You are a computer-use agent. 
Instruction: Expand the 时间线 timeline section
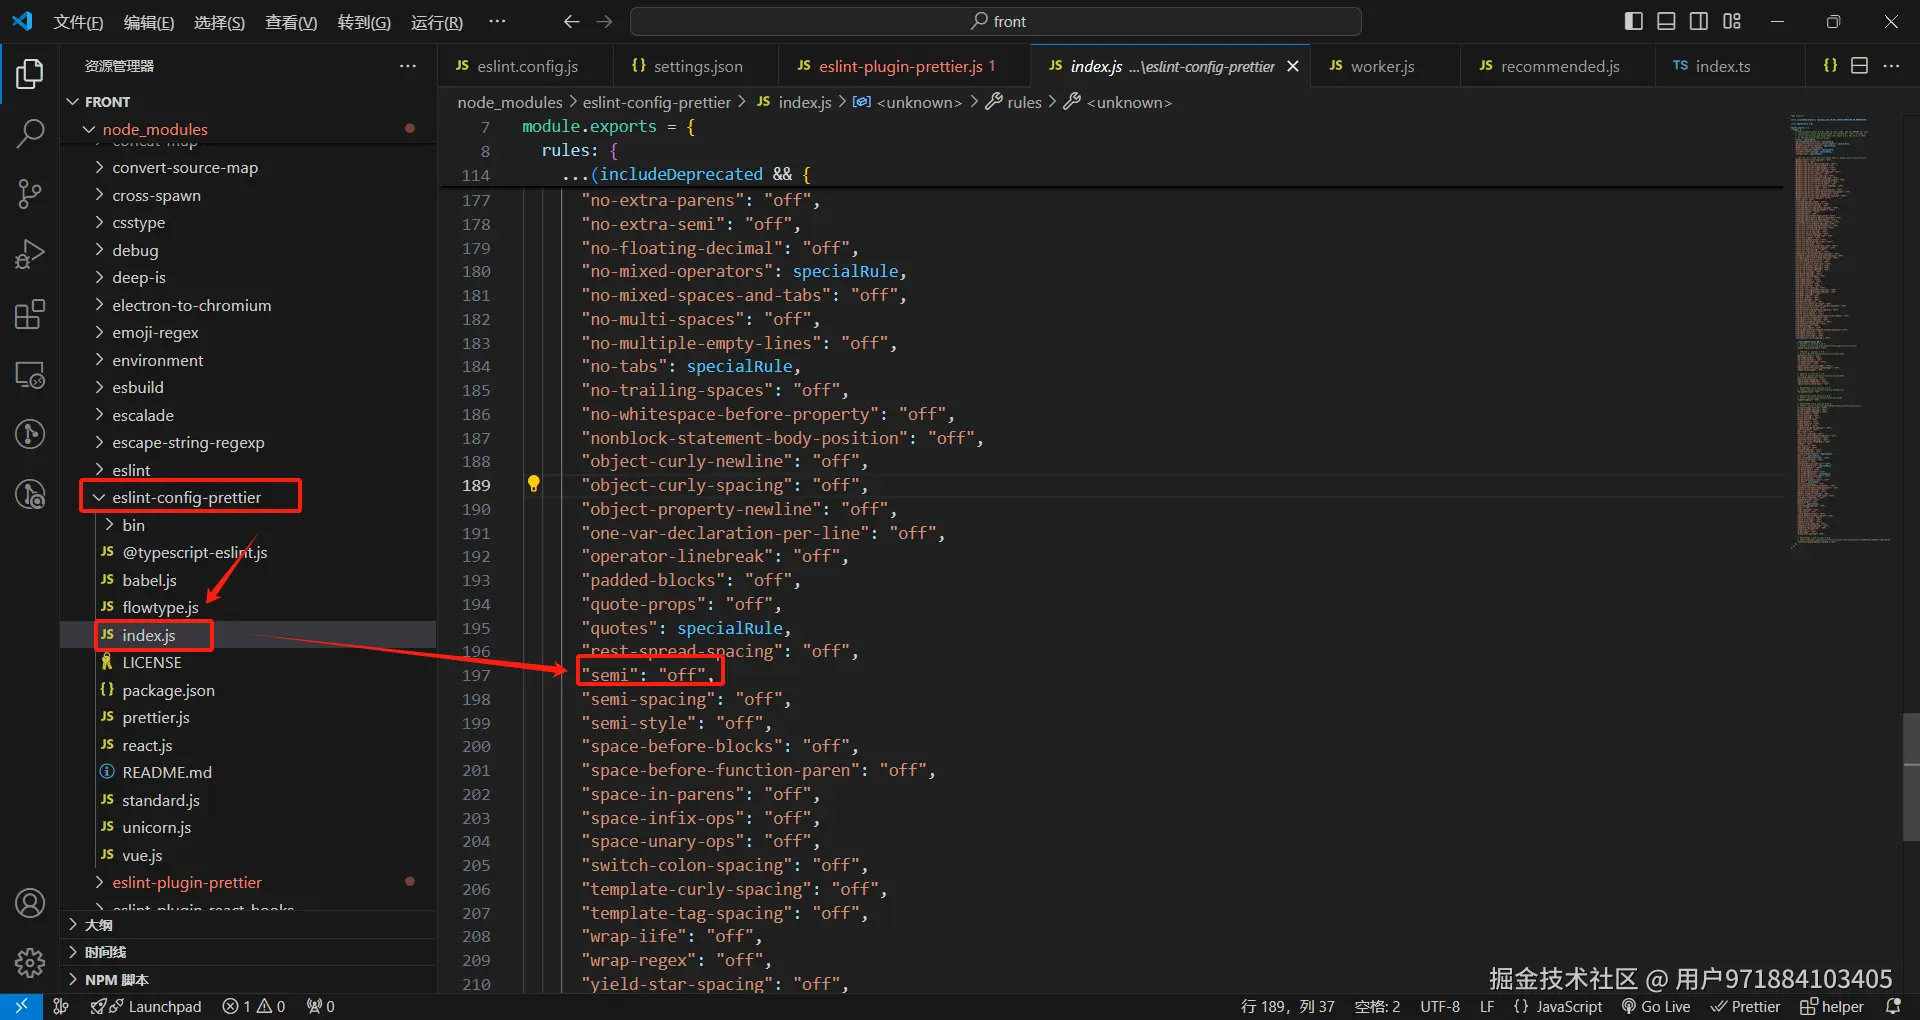point(248,952)
